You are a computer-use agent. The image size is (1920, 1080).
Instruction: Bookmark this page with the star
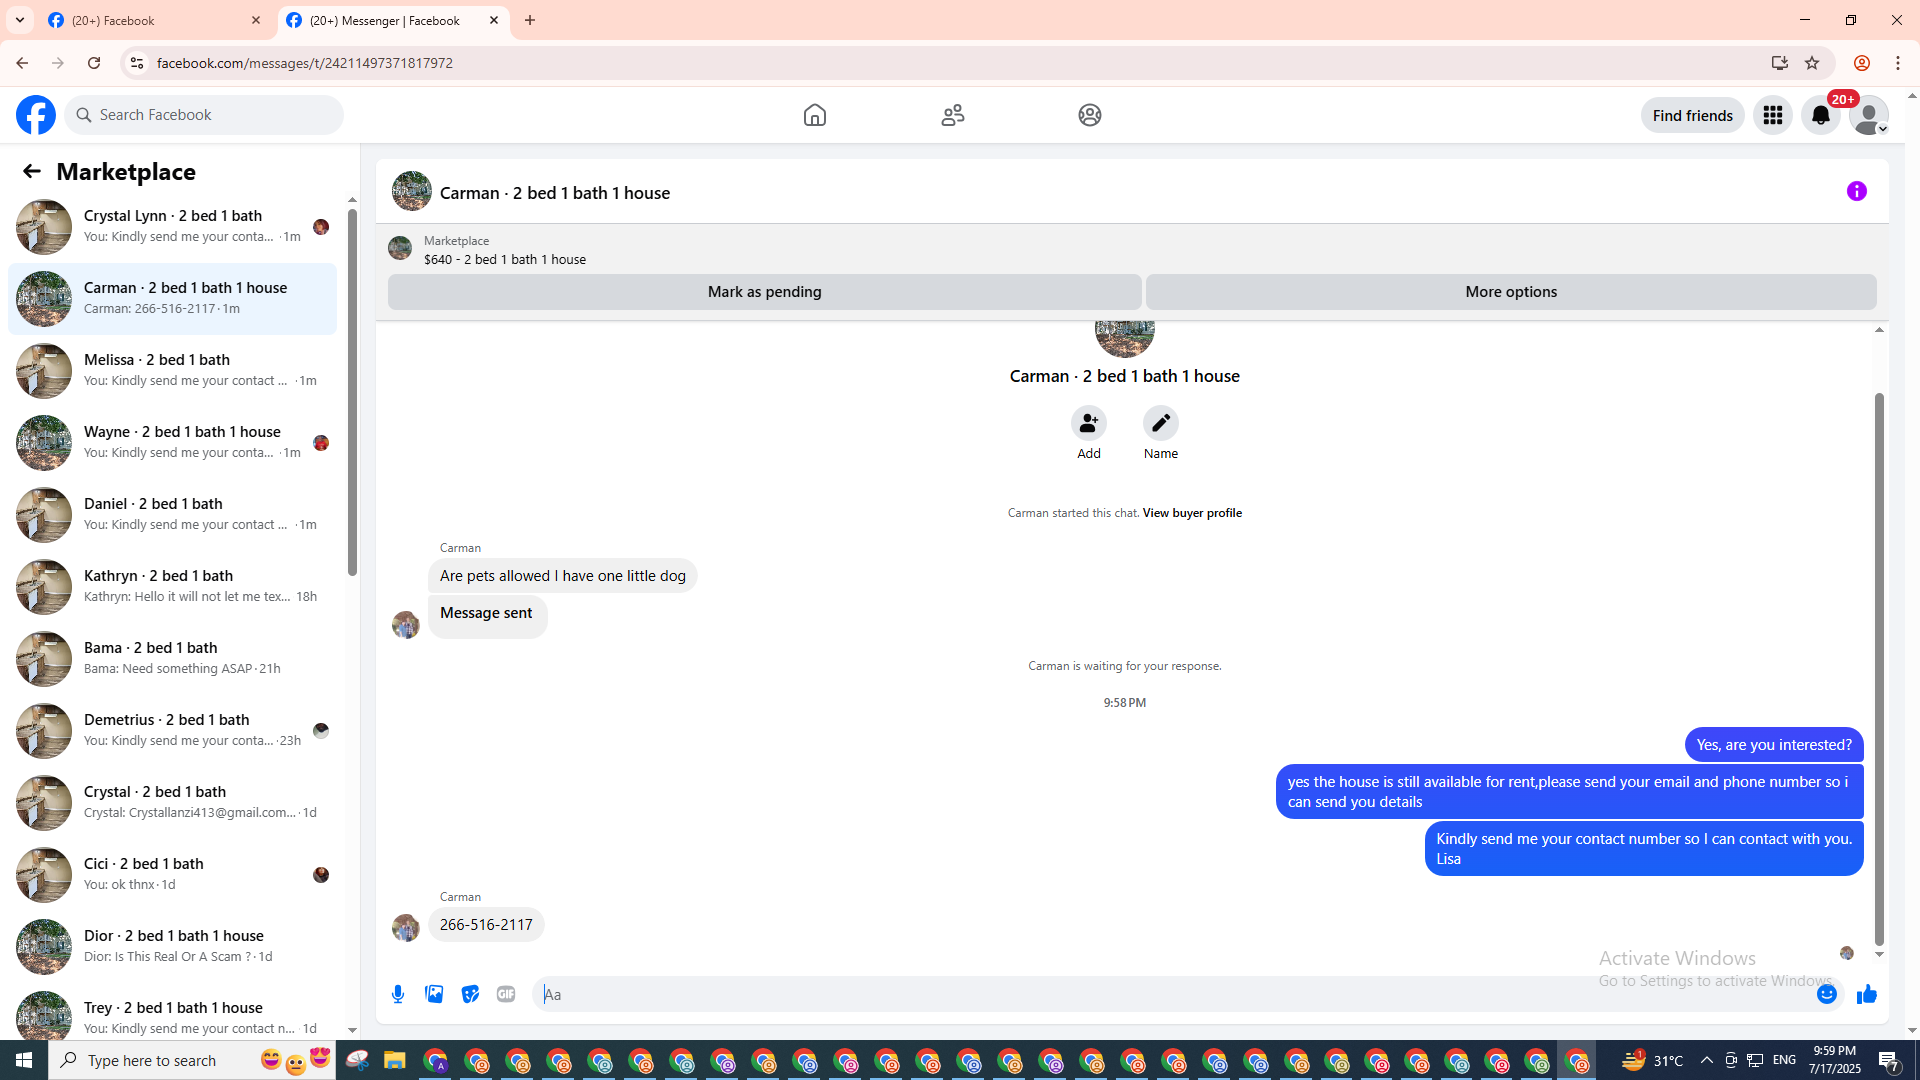pos(1812,63)
